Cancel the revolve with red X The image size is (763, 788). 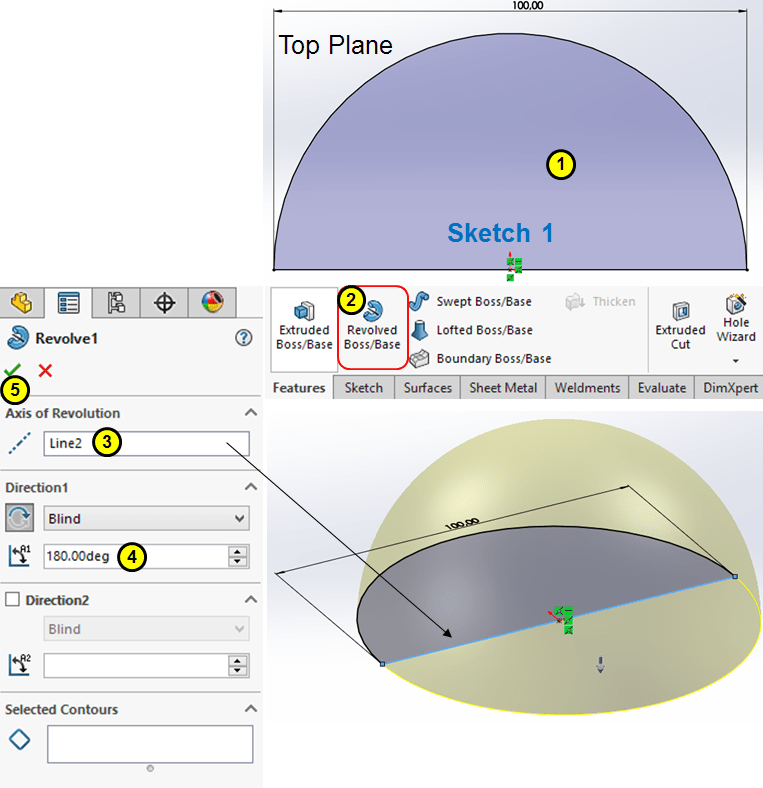click(x=45, y=370)
